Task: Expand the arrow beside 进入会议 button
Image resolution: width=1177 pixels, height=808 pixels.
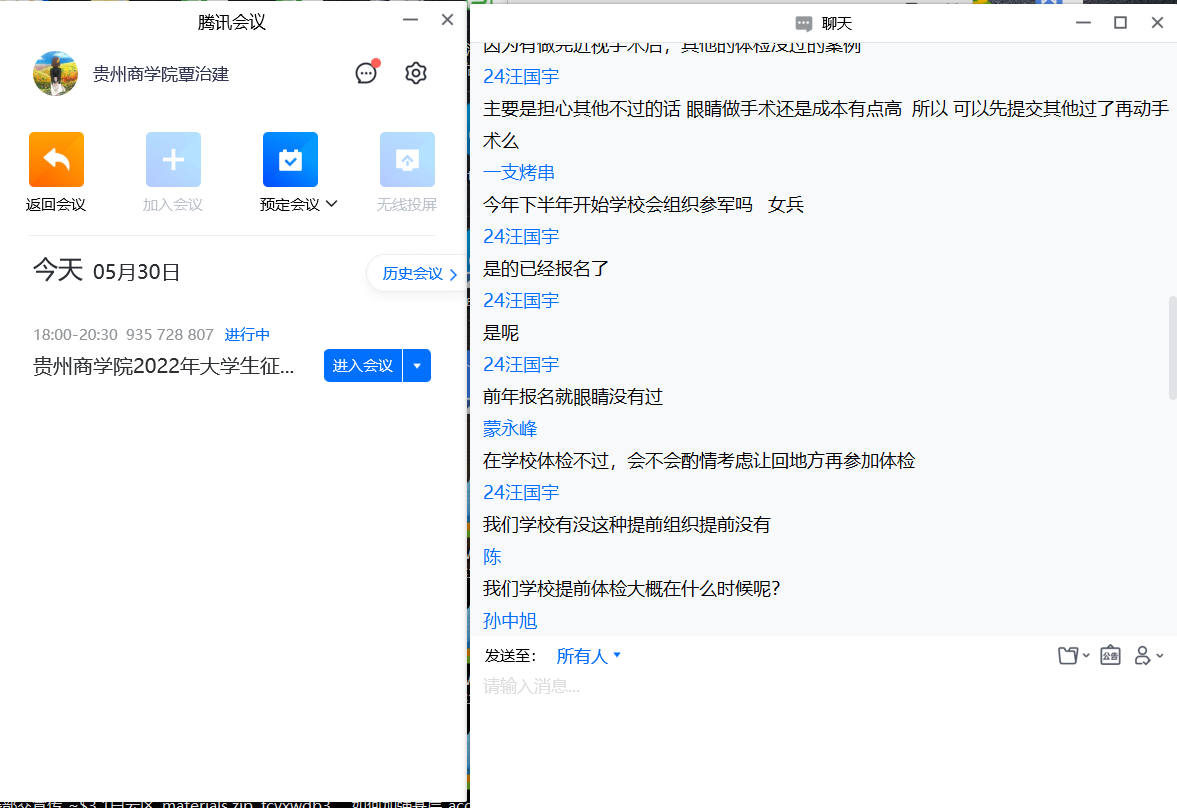Action: click(417, 366)
